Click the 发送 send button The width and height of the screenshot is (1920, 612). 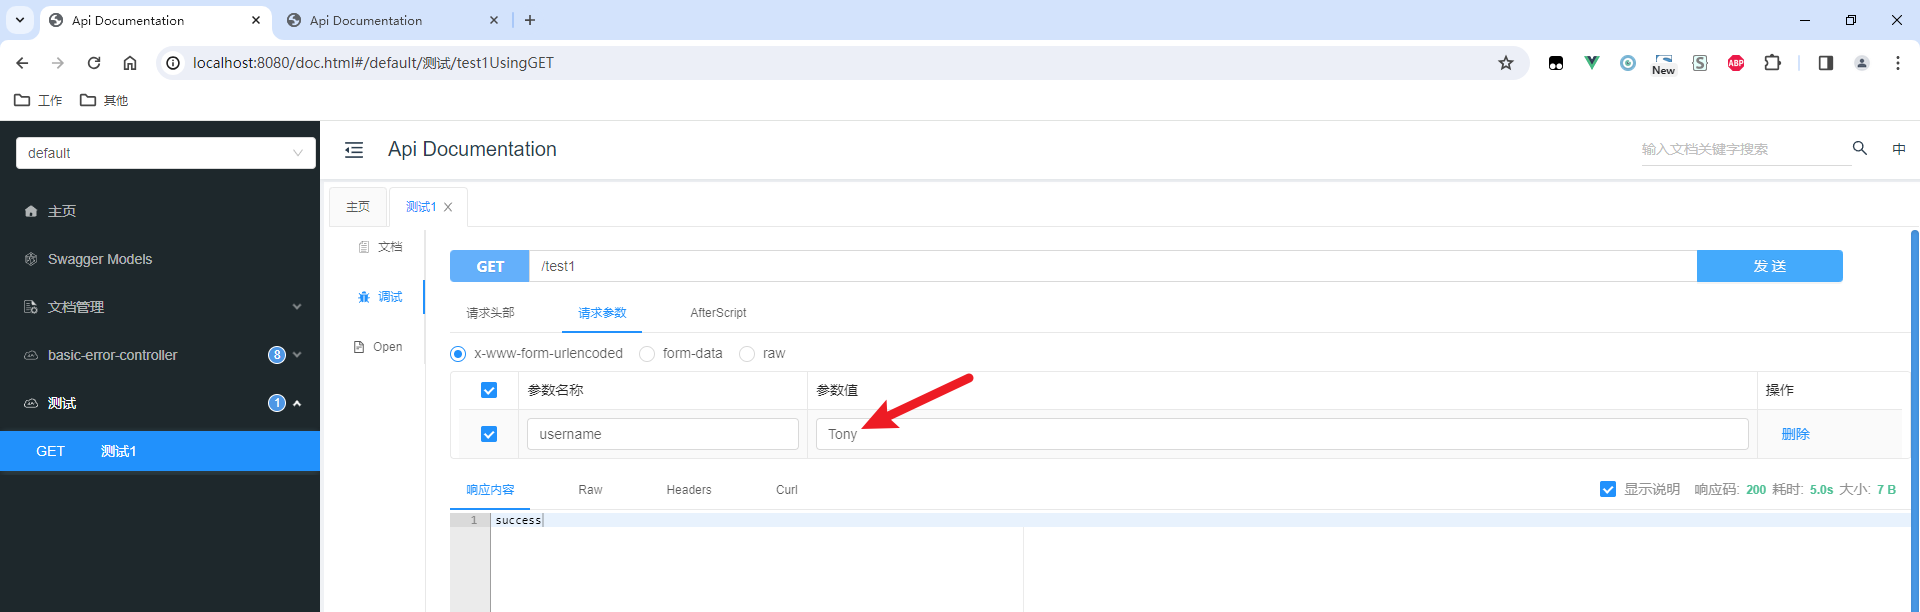pyautogui.click(x=1769, y=266)
